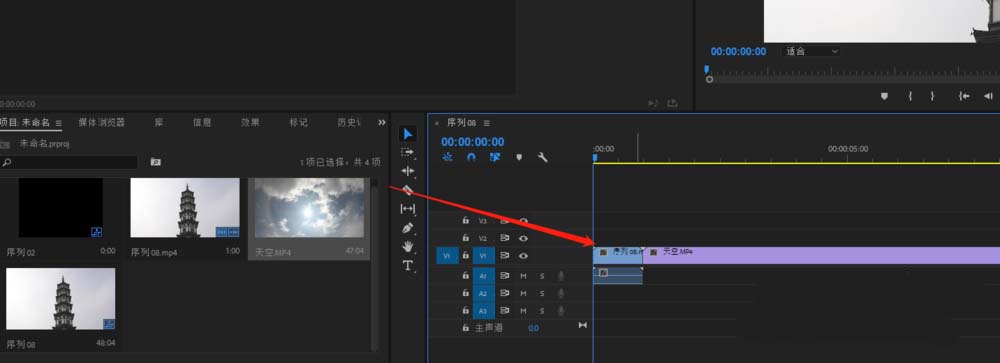
Task: Select the Type tool
Action: 408,265
